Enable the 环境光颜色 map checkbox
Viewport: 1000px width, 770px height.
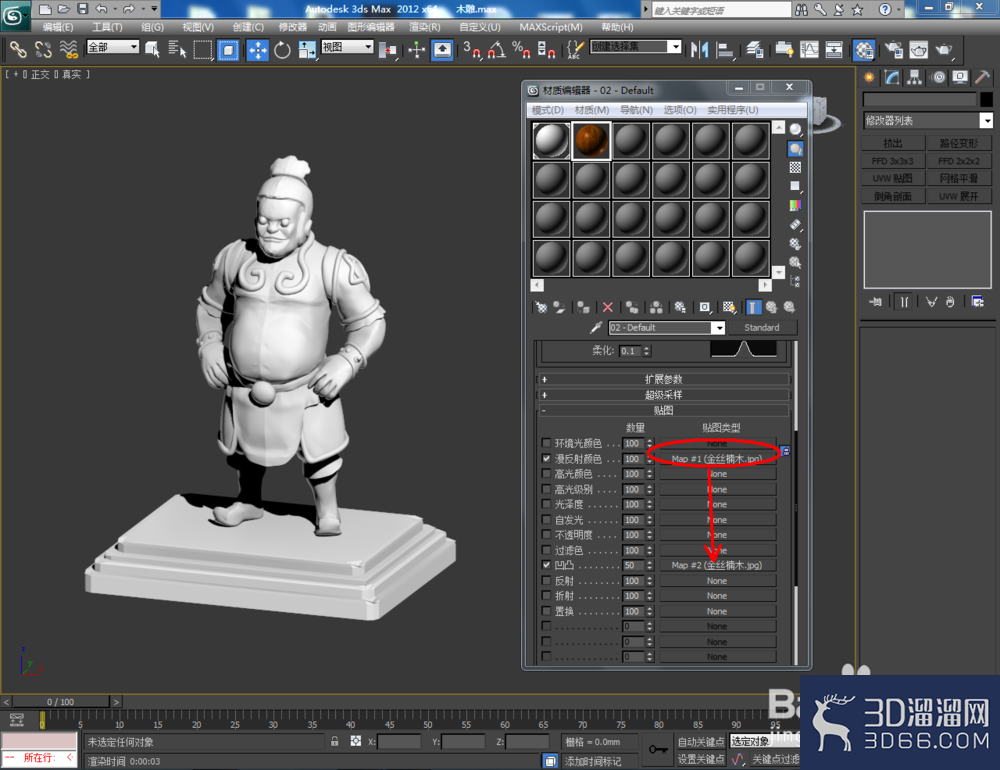point(546,443)
